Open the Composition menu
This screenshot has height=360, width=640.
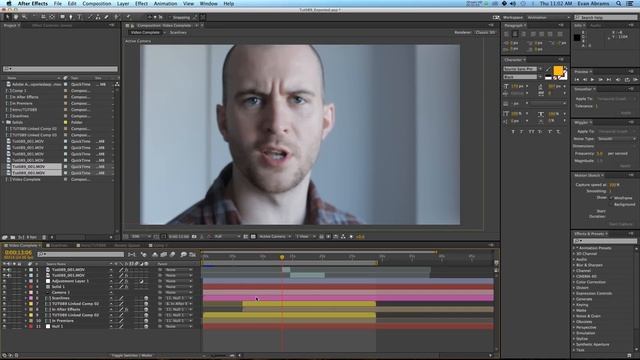tap(97, 3)
